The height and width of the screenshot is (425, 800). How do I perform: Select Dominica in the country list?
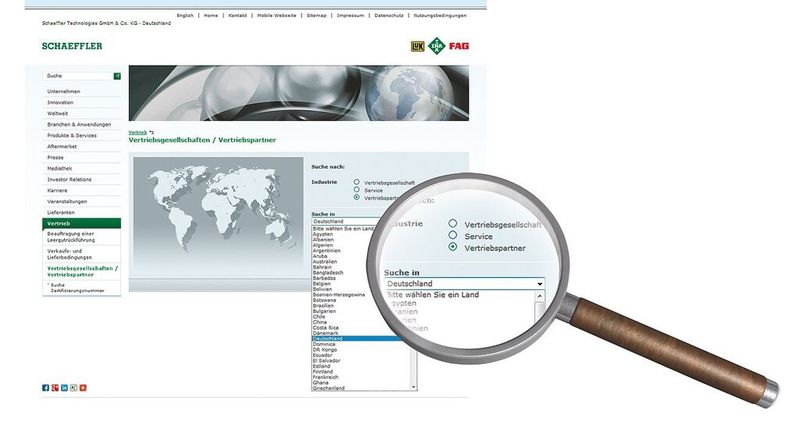pyautogui.click(x=324, y=344)
